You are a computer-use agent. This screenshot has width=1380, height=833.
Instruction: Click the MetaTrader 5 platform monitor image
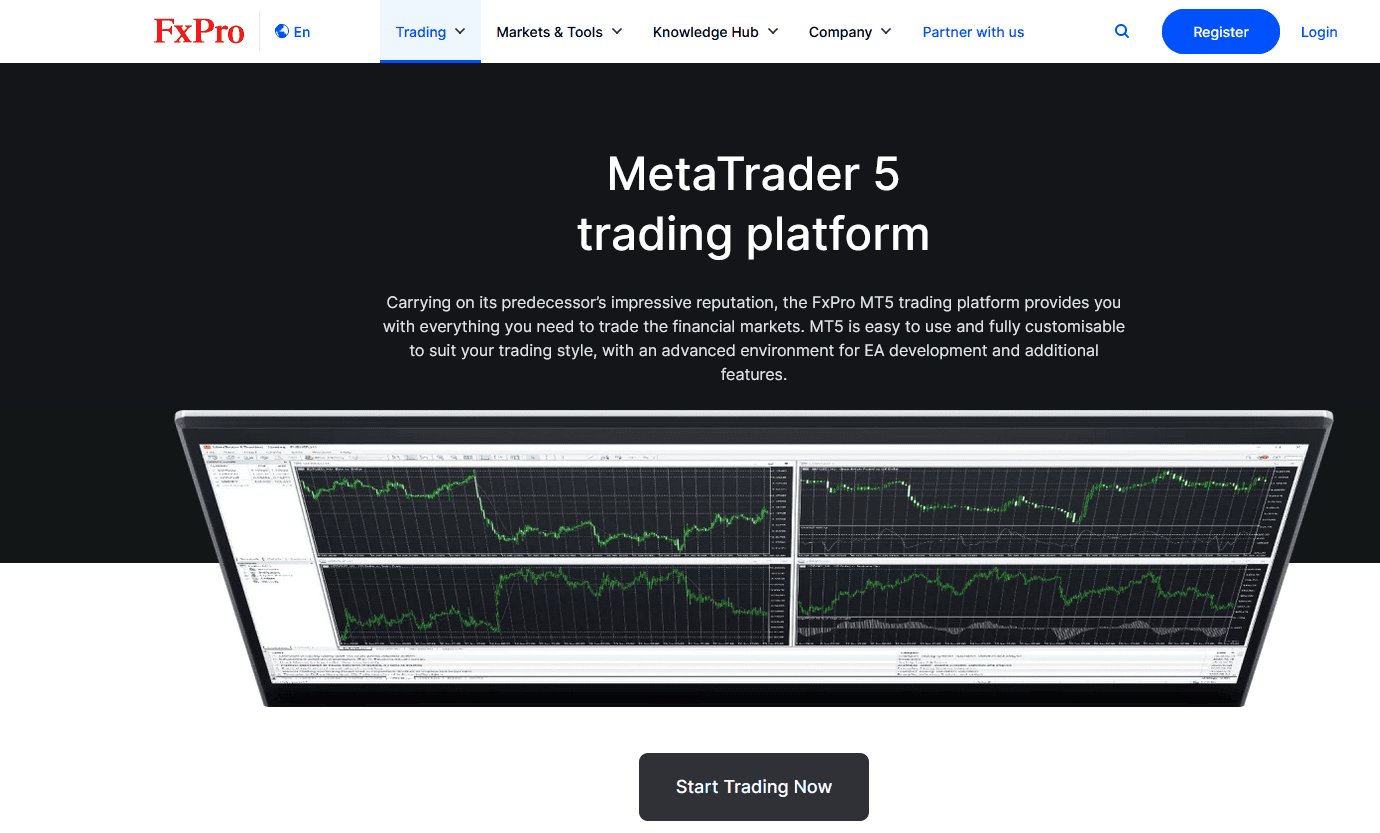[754, 558]
